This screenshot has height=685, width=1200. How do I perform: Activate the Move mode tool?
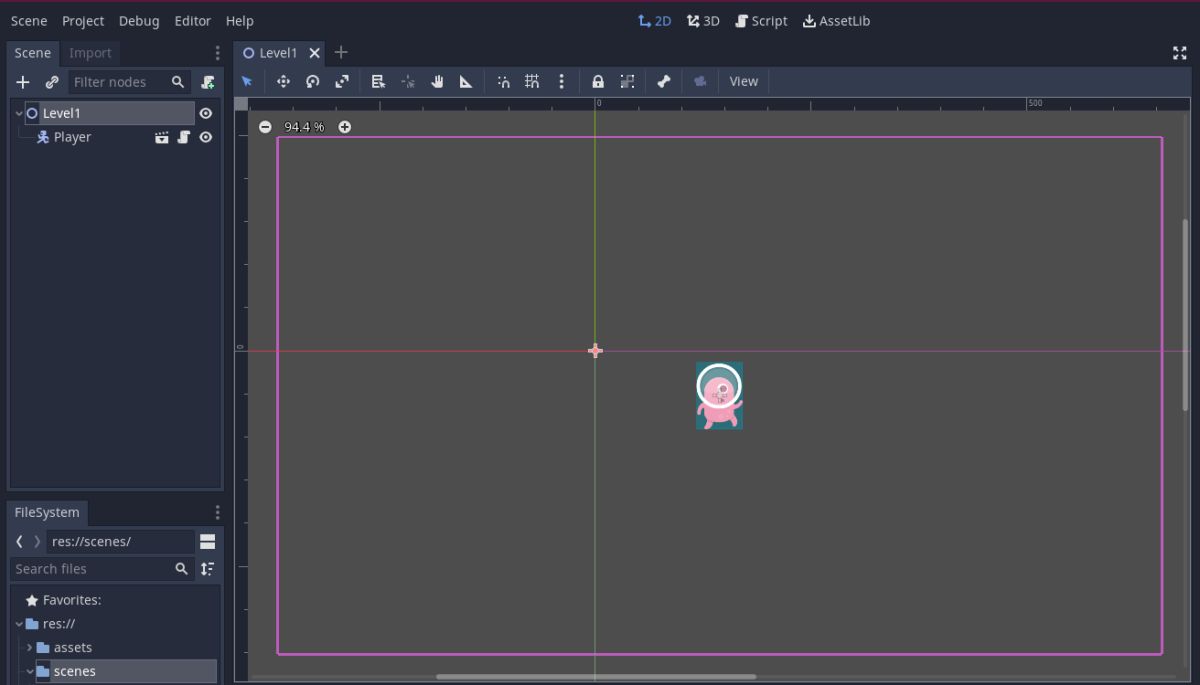tap(283, 81)
